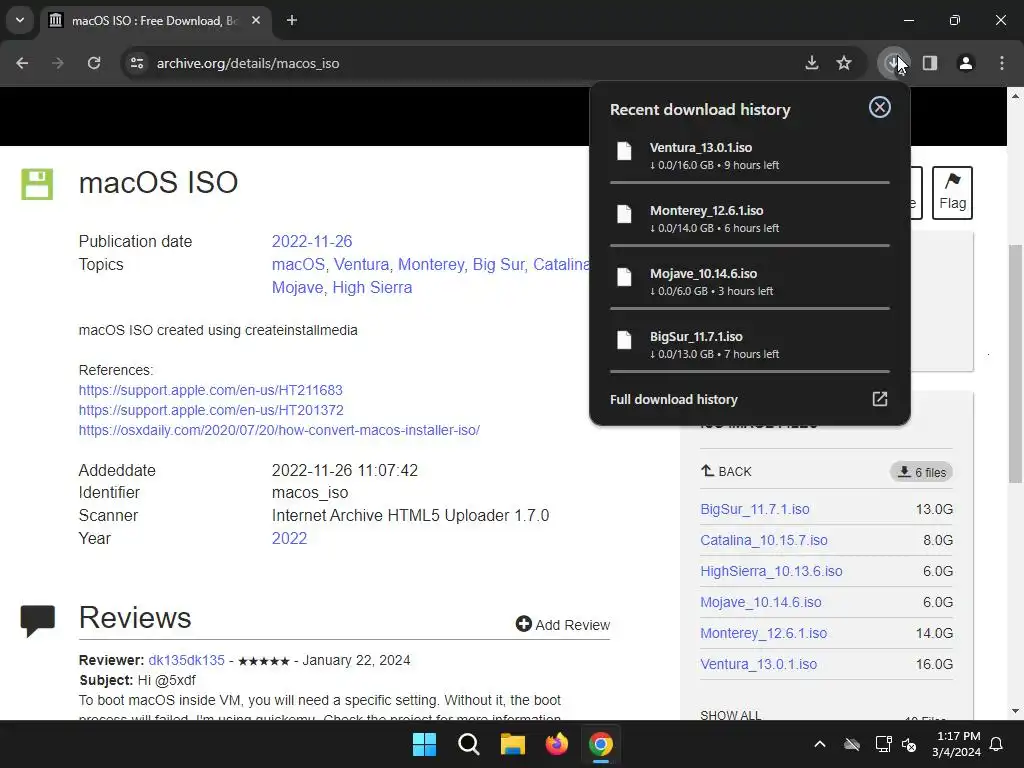Screen dimensions: 1024x768
Task: Open support.apple.com HT201372 reference link
Action: click(211, 410)
